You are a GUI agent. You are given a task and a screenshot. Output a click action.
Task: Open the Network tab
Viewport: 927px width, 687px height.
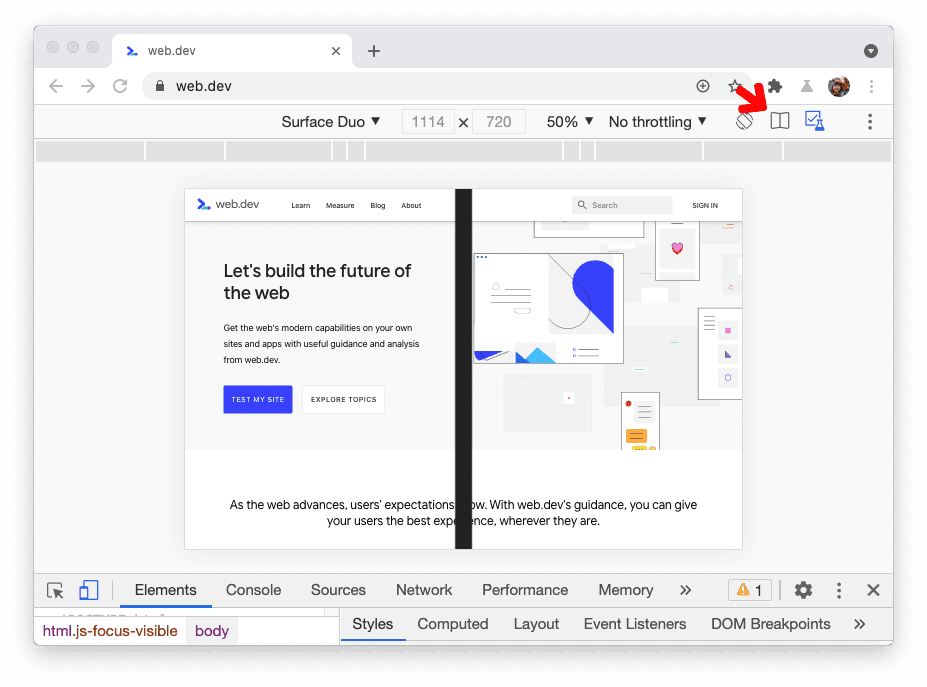click(x=424, y=590)
